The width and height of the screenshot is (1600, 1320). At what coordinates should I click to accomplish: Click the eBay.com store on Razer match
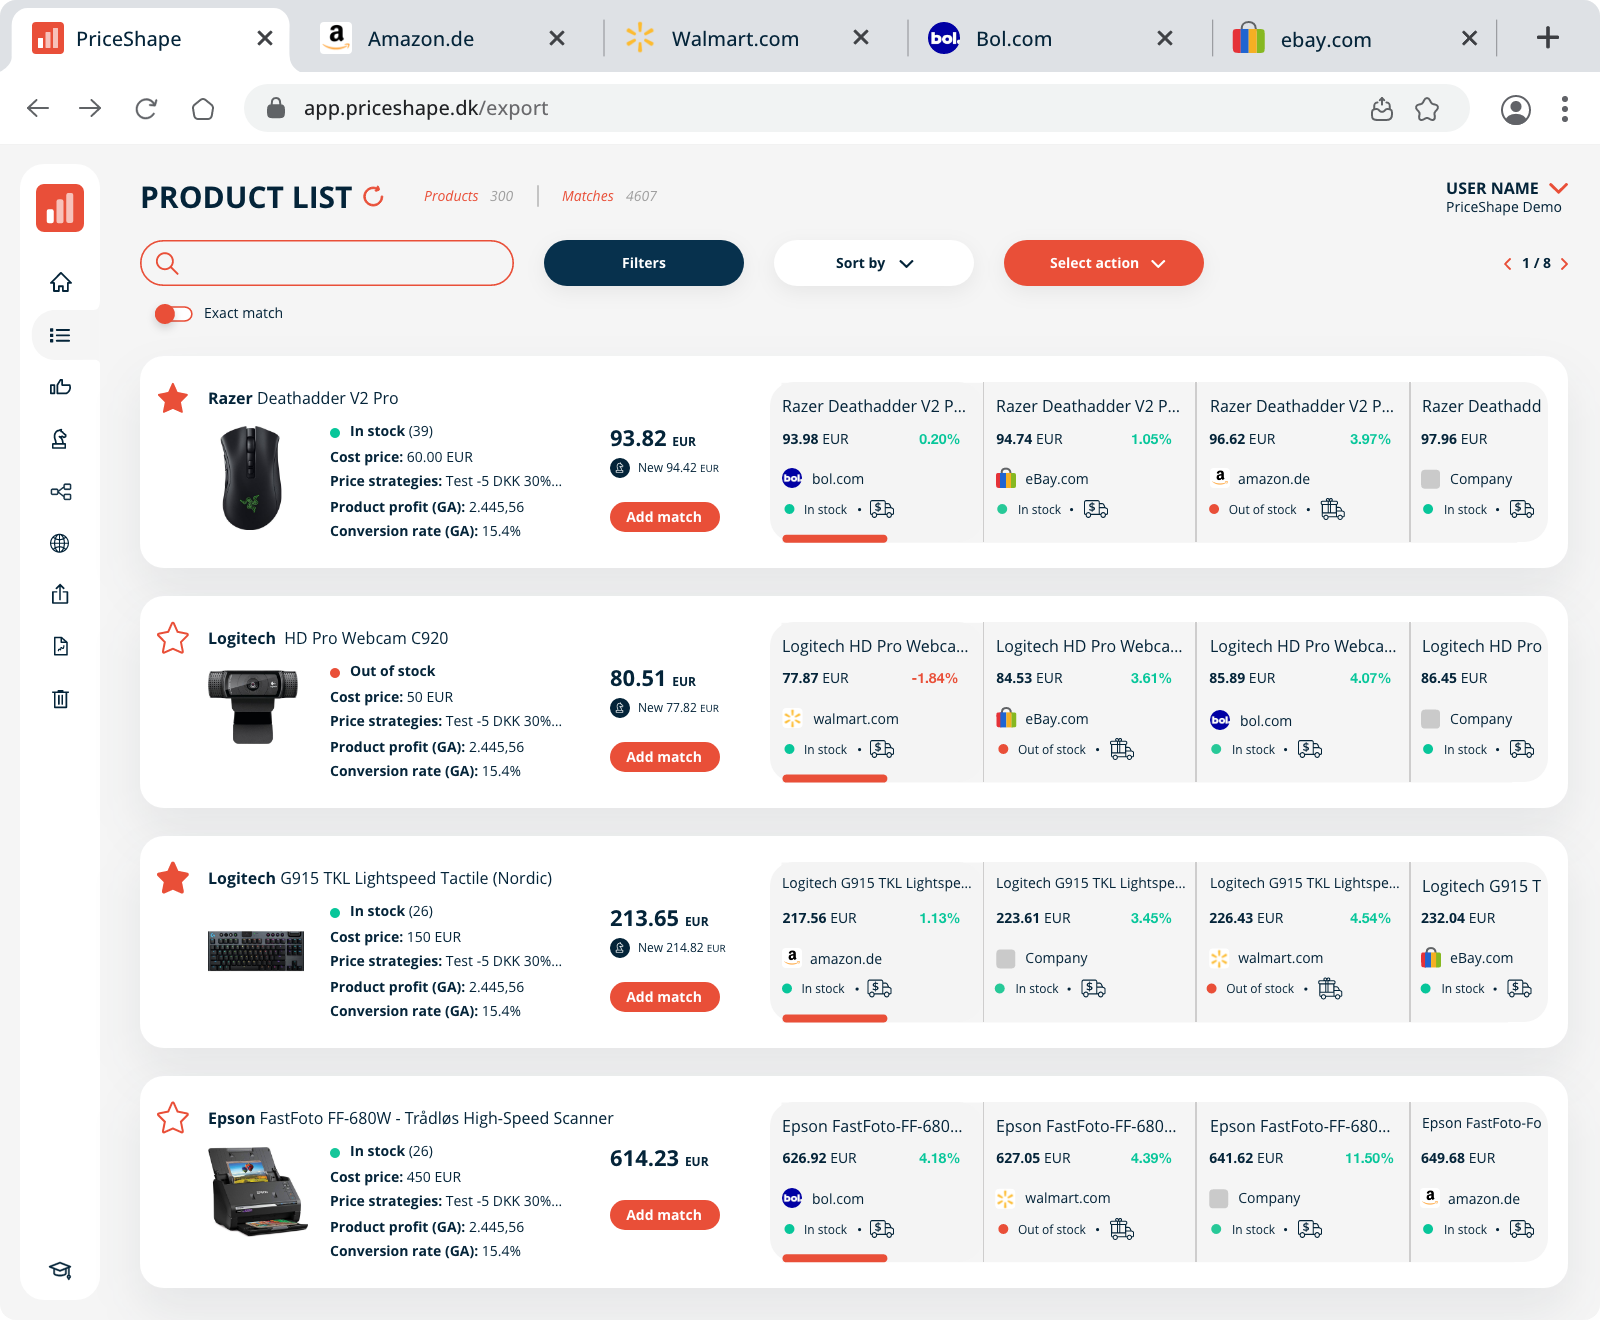coord(1042,479)
